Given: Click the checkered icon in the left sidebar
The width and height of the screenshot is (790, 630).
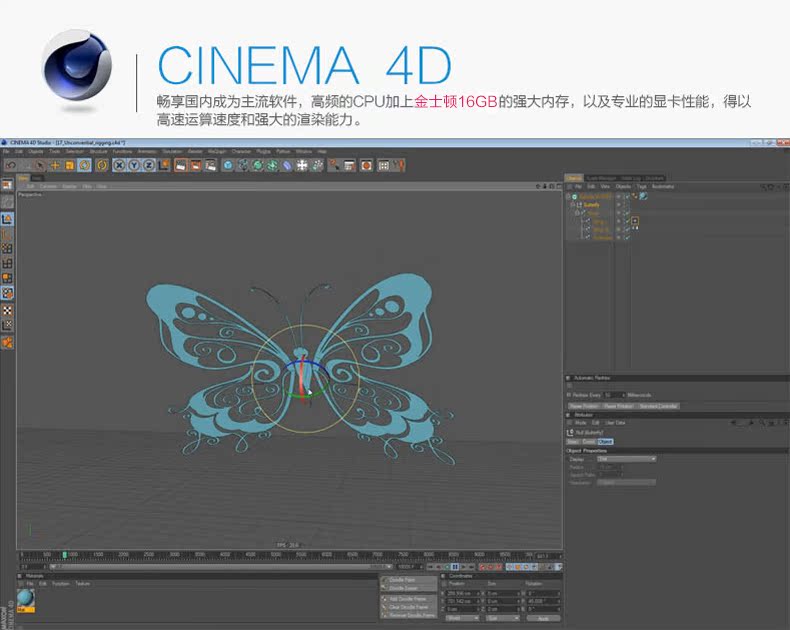Looking at the screenshot, I should (7, 310).
